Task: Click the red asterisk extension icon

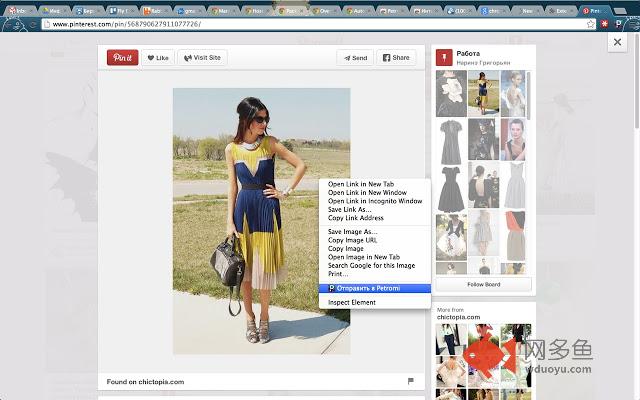Action: (604, 24)
